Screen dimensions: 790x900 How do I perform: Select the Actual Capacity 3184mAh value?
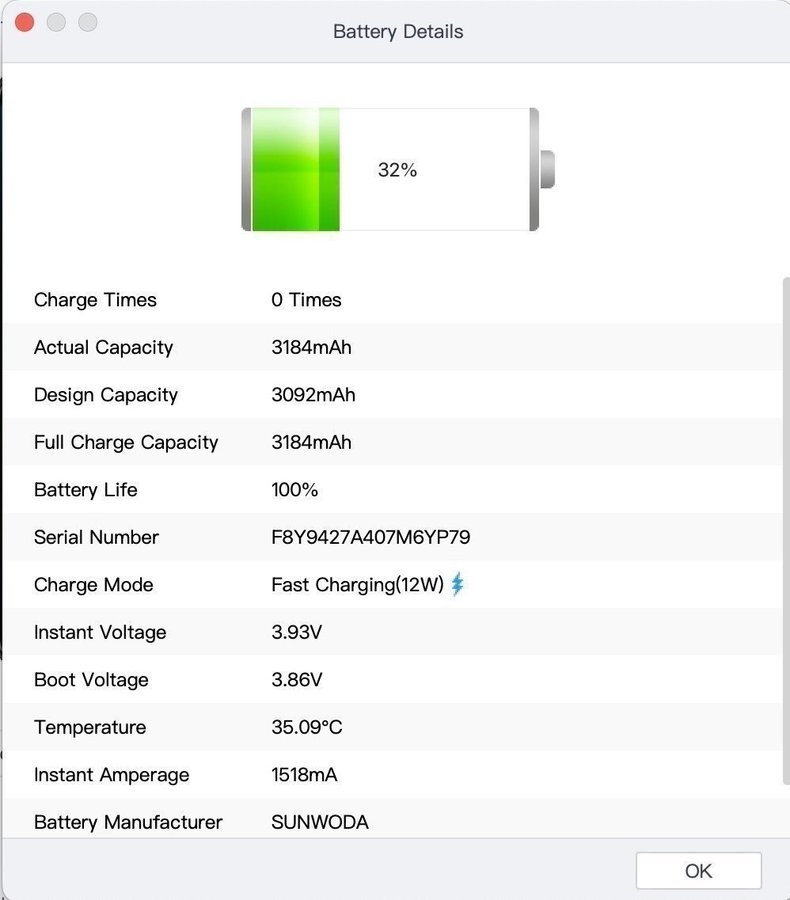point(311,347)
